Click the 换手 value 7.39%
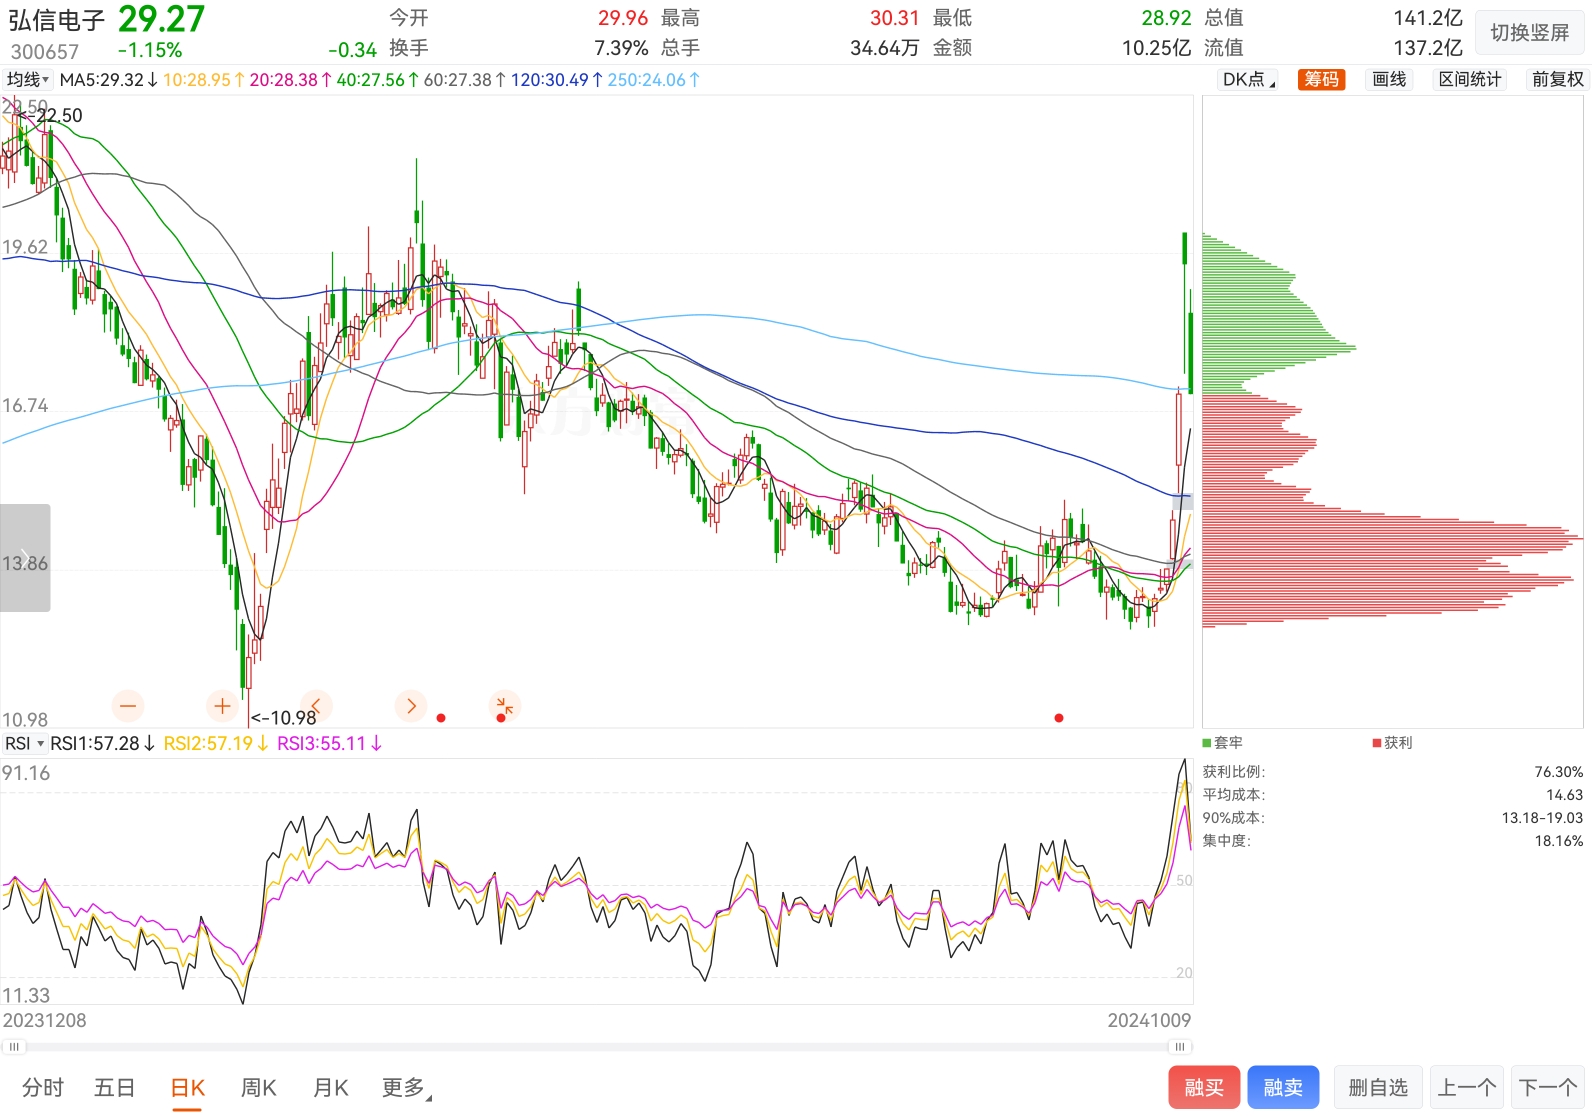This screenshot has height=1116, width=1592. point(621,48)
